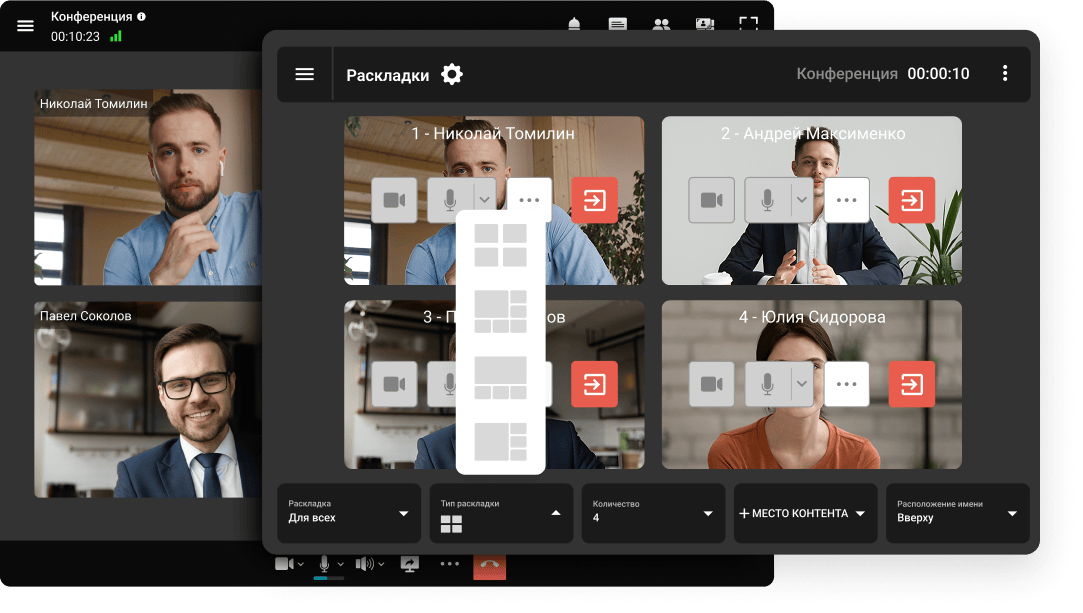Screen dimensions: 1083x613
Task: Expand microphone options arrow for Андрей Максименко
Action: click(x=801, y=200)
